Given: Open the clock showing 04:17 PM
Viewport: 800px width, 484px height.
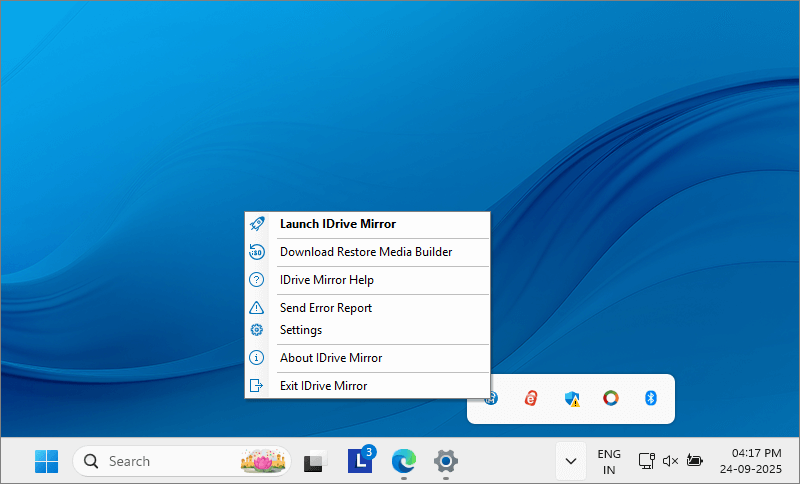Looking at the screenshot, I should pos(751,461).
